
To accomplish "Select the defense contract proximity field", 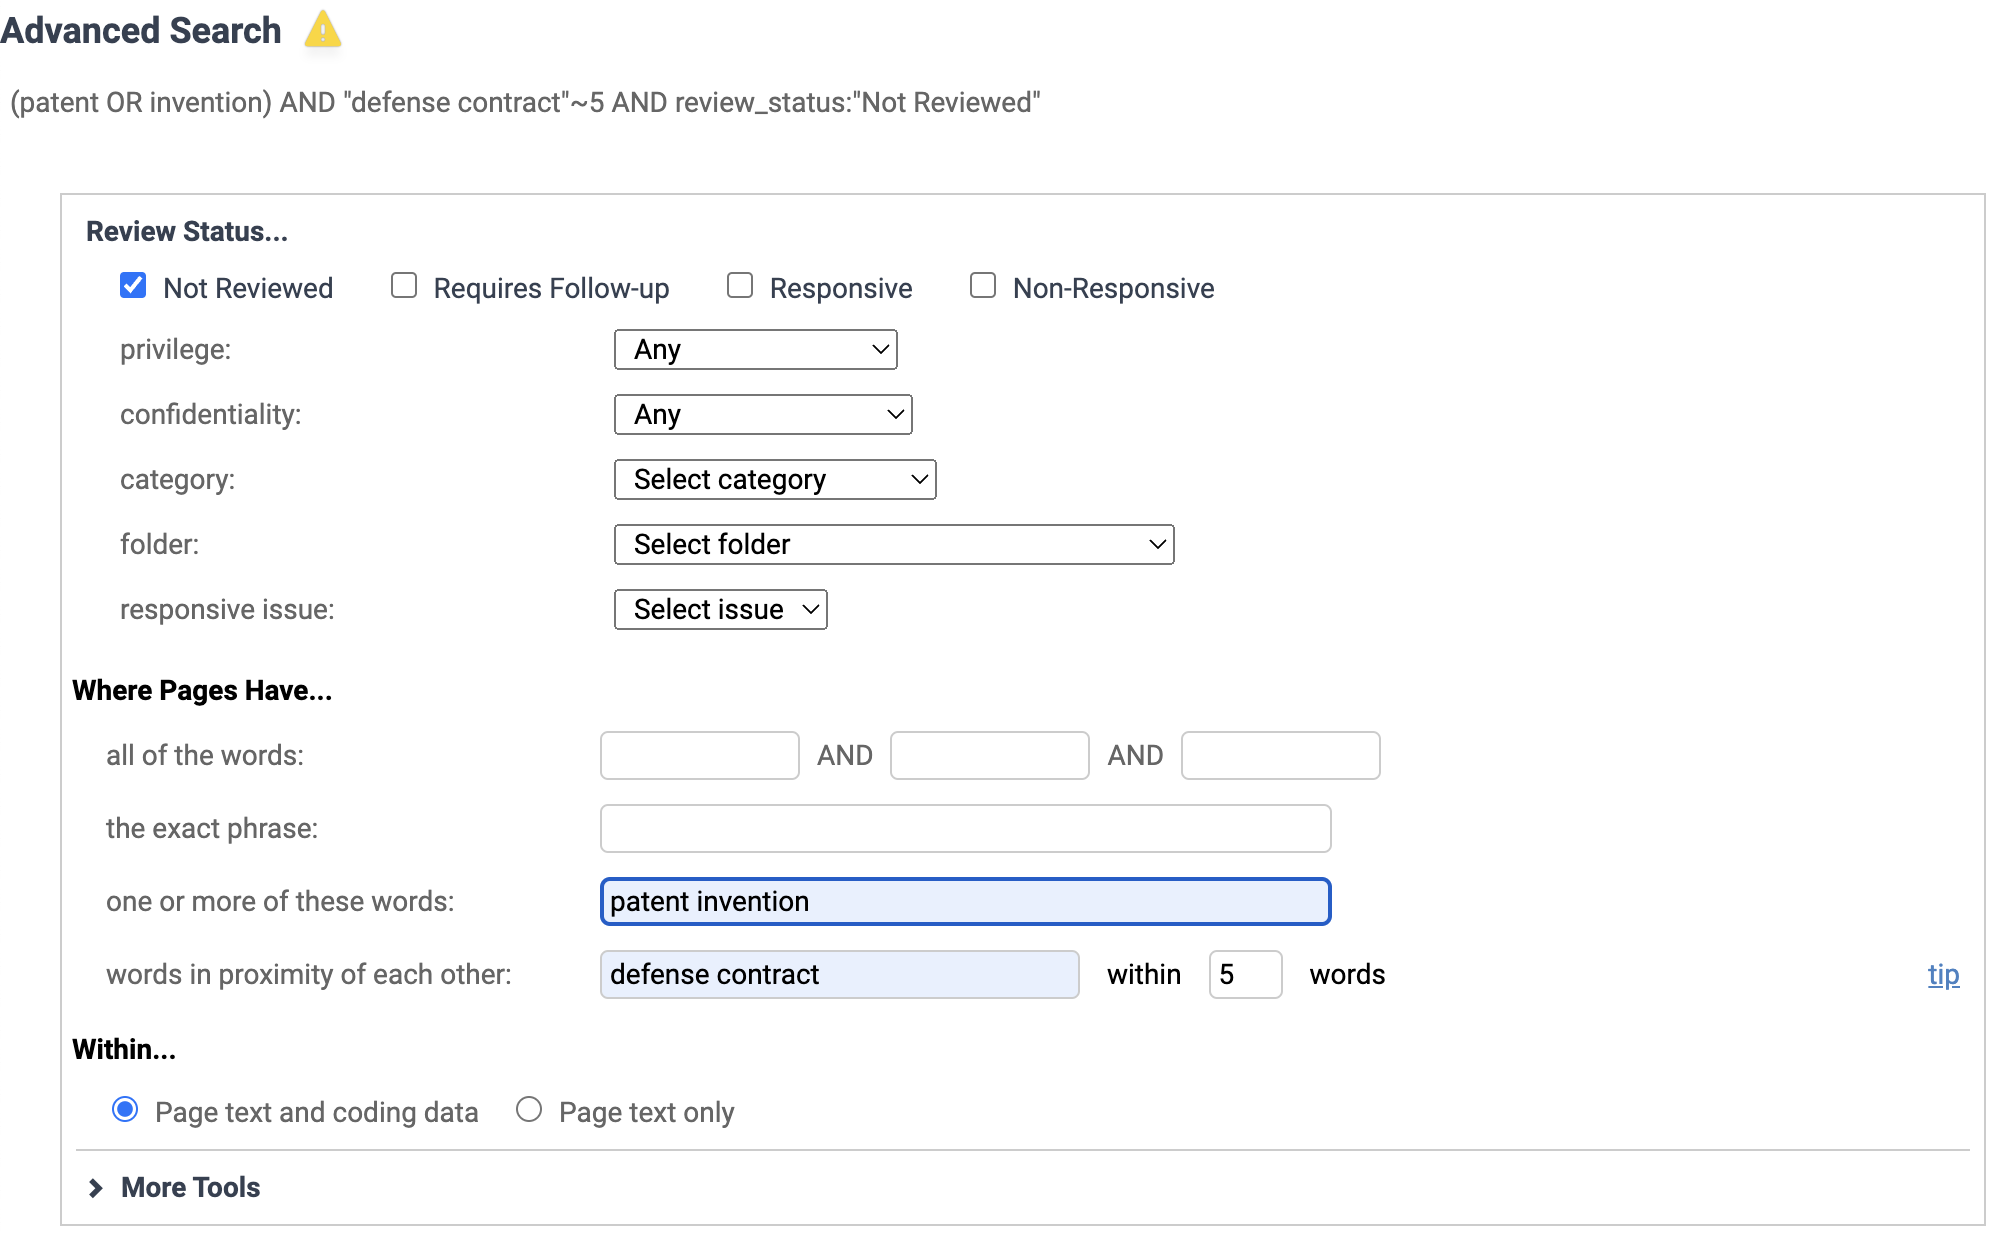I will click(x=839, y=974).
